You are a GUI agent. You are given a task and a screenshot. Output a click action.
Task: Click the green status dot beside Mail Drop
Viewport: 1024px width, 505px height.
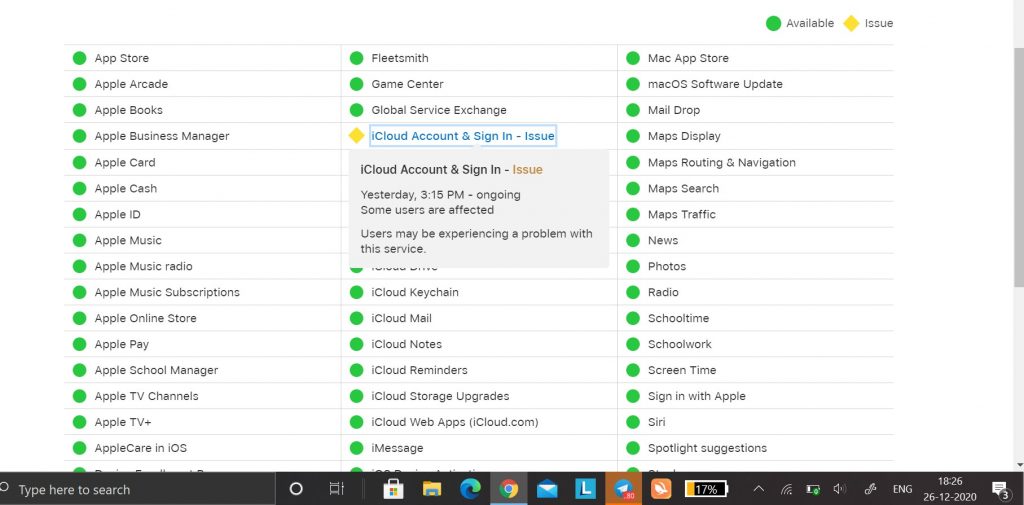point(633,110)
